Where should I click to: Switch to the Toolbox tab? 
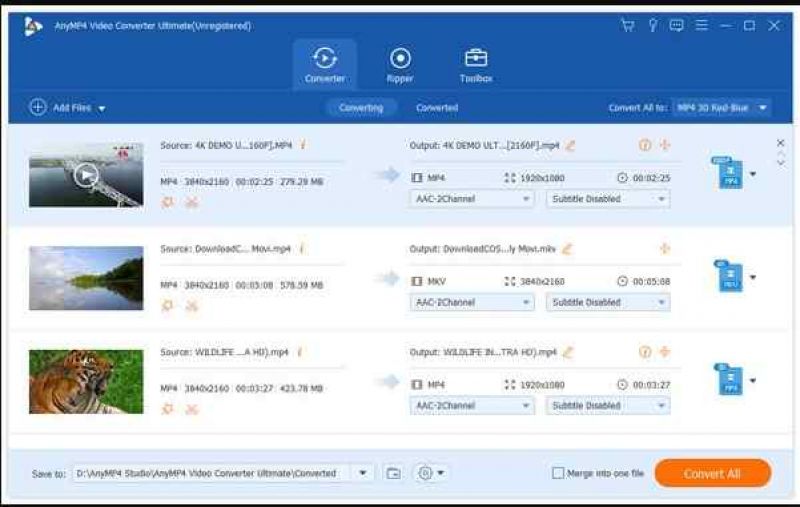[x=476, y=64]
